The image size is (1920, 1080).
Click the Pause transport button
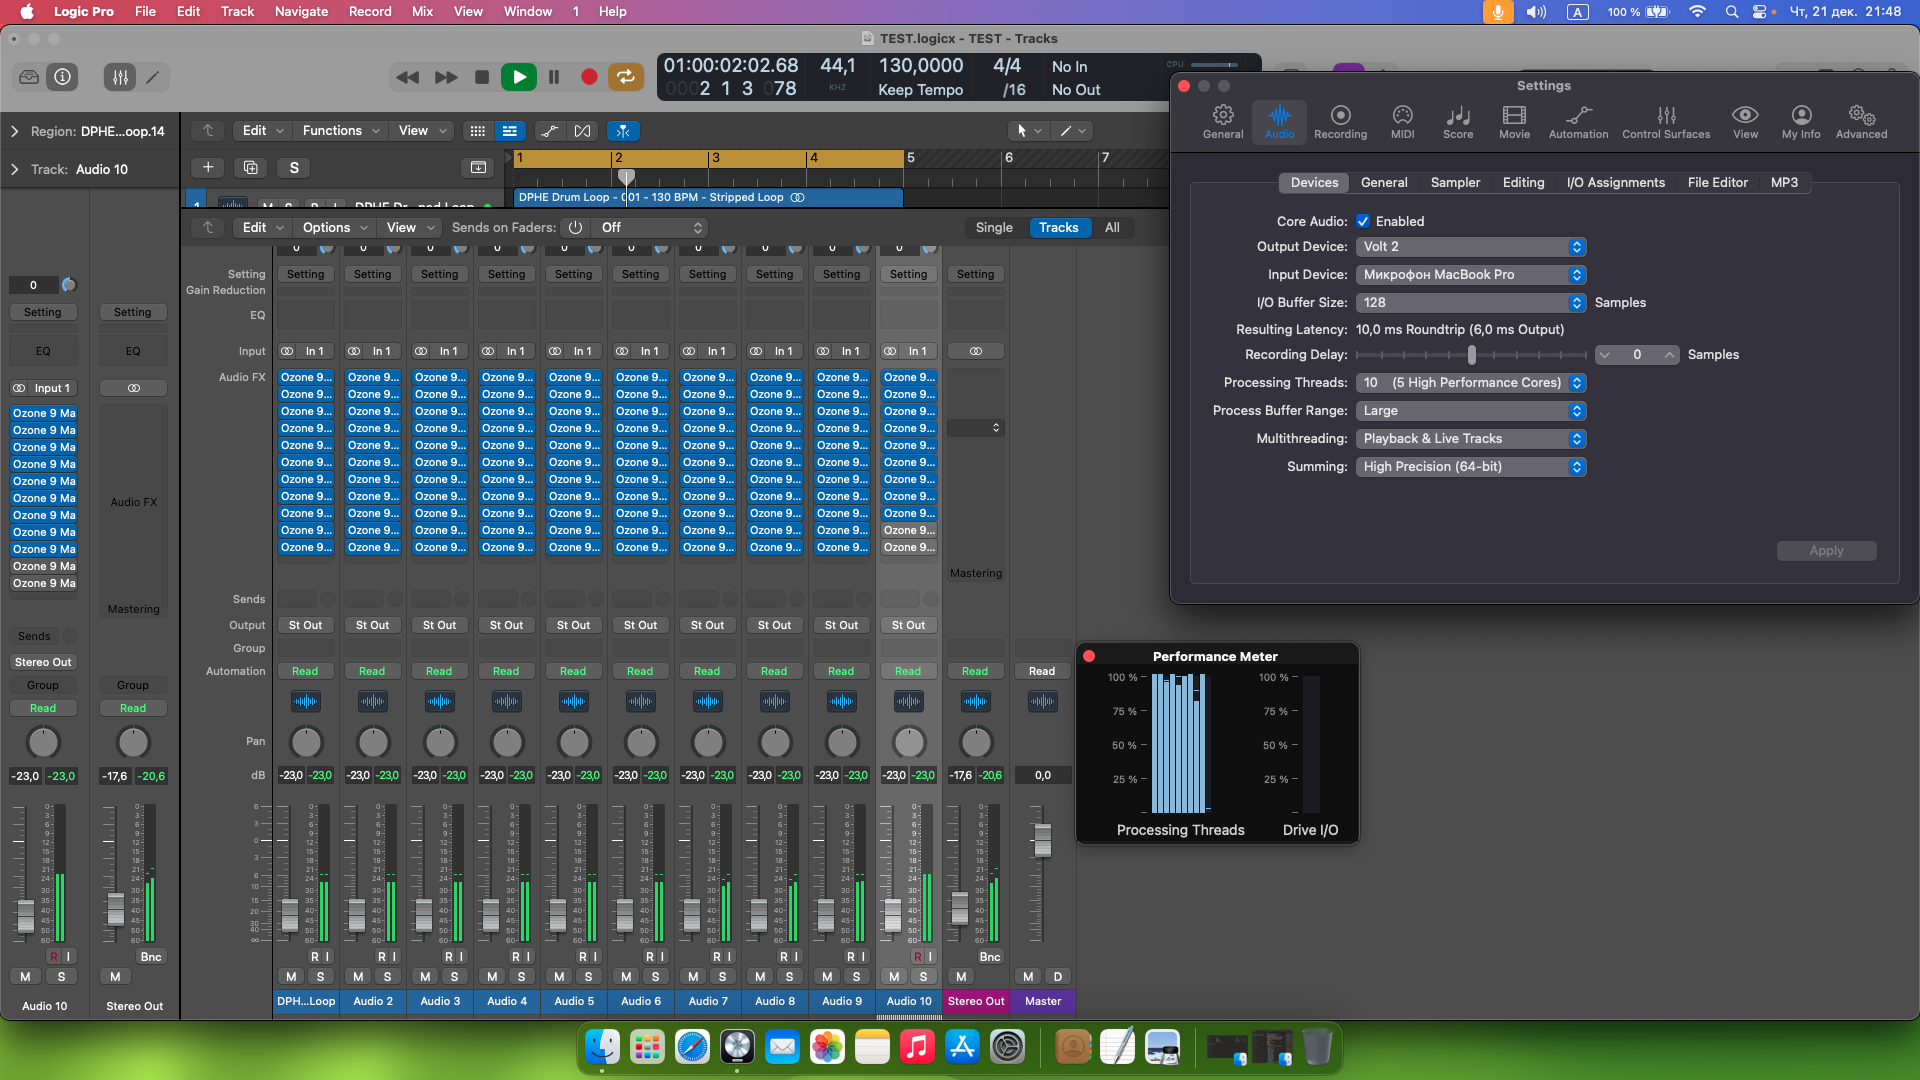click(x=554, y=77)
